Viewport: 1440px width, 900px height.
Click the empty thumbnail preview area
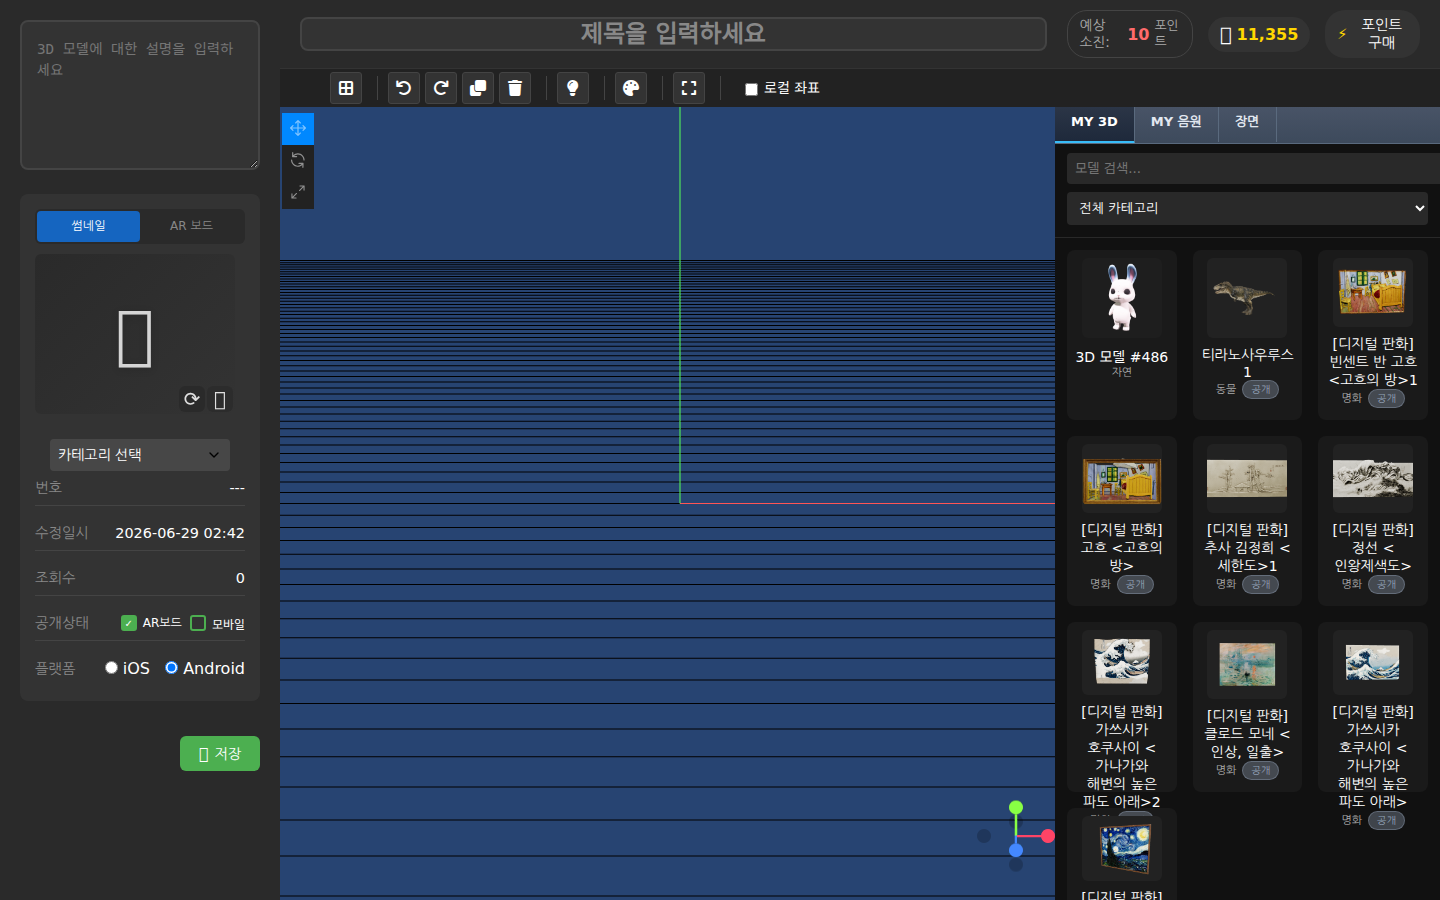pos(135,334)
